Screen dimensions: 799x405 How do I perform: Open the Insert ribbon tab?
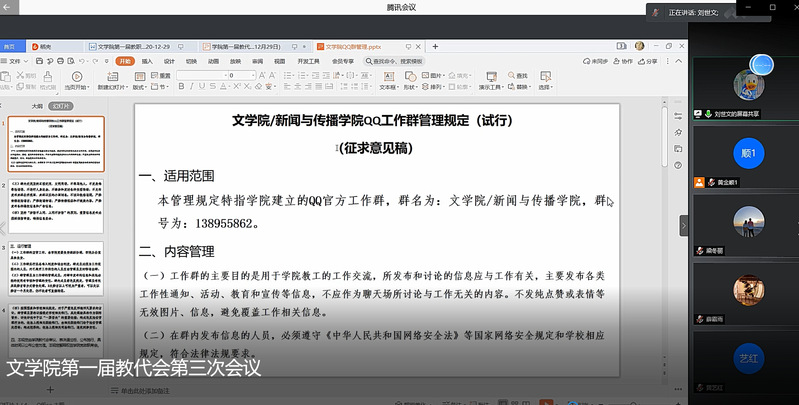[147, 61]
